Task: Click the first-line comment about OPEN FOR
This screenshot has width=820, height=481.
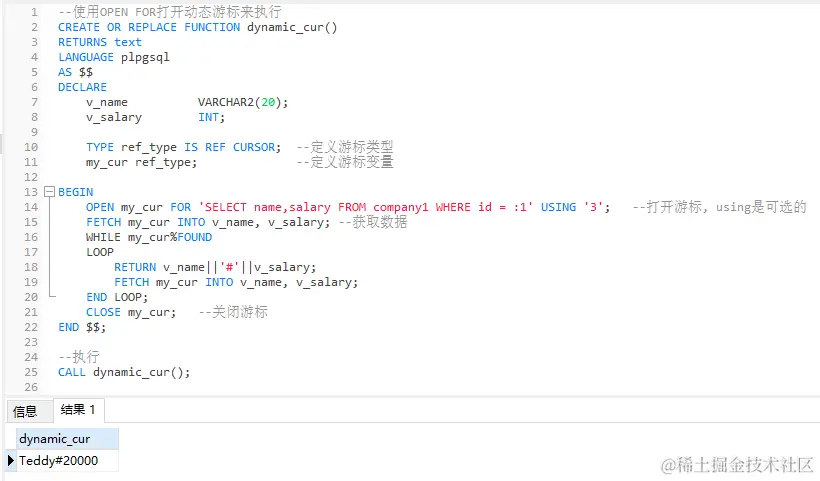Action: 170,12
